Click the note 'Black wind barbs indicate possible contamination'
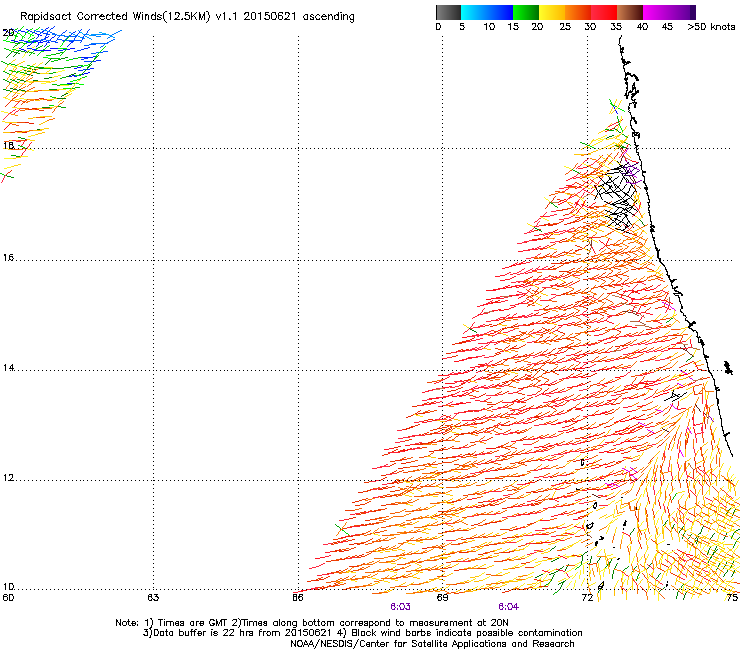Viewport: 740px width, 650px height. (x=467, y=633)
